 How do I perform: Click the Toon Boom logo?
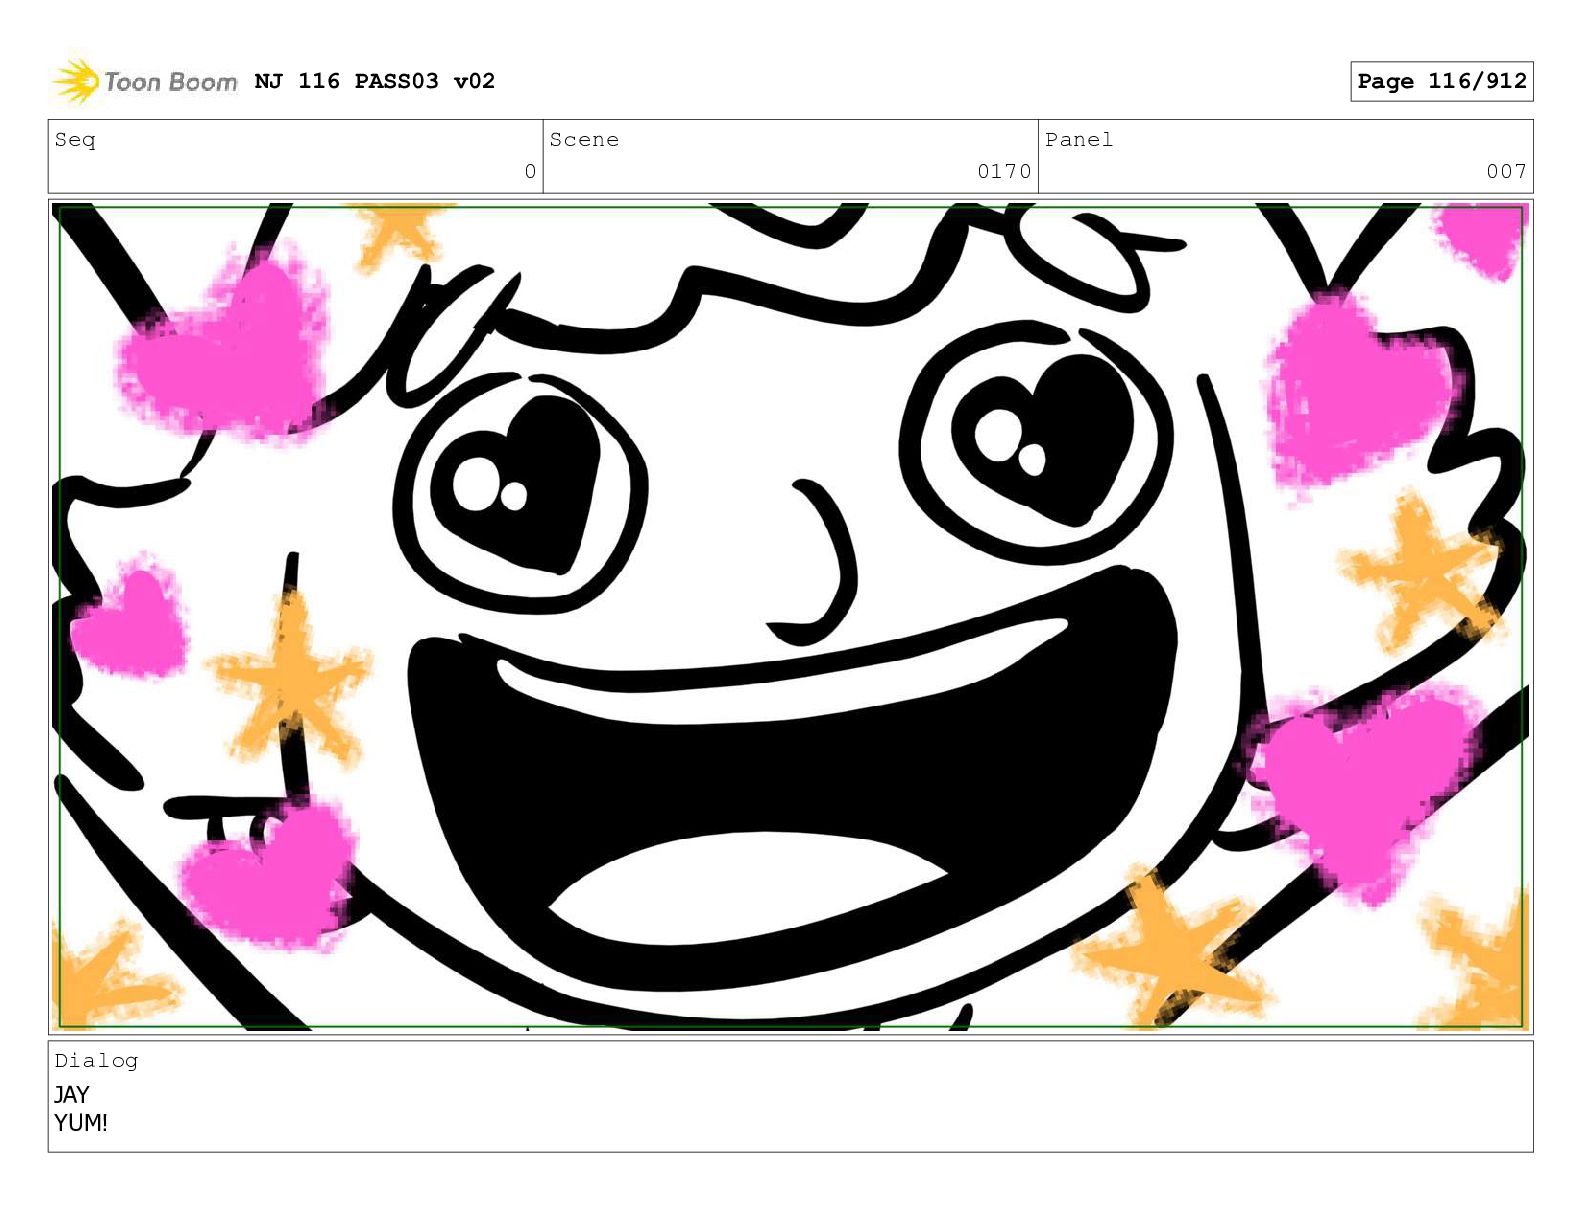point(145,81)
